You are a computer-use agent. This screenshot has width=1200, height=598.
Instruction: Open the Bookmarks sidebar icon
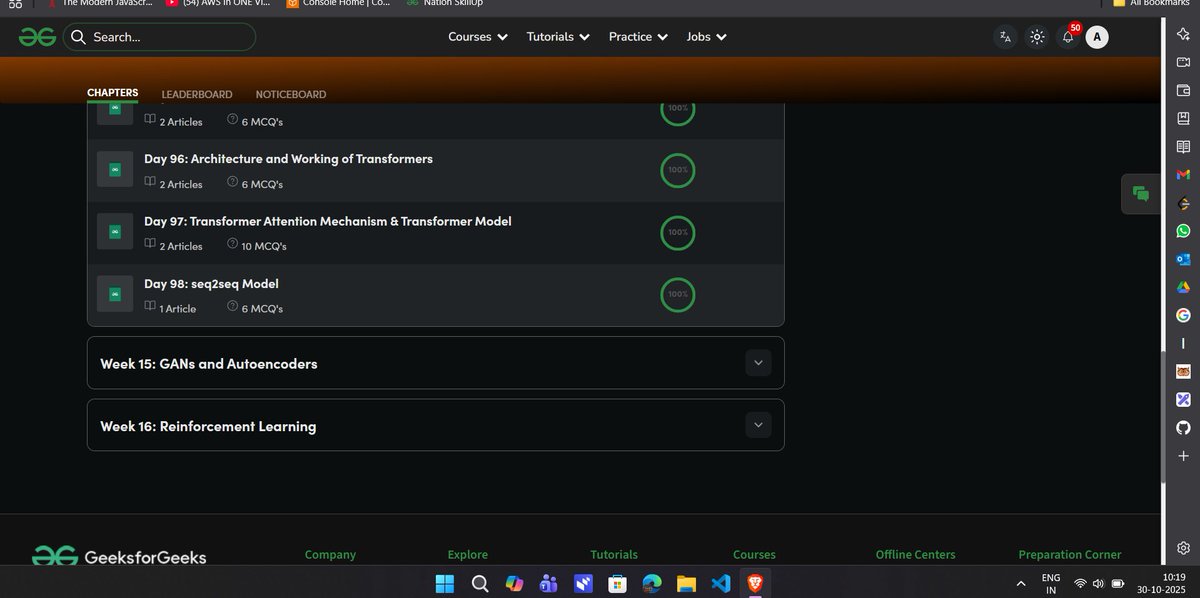pos(1183,118)
